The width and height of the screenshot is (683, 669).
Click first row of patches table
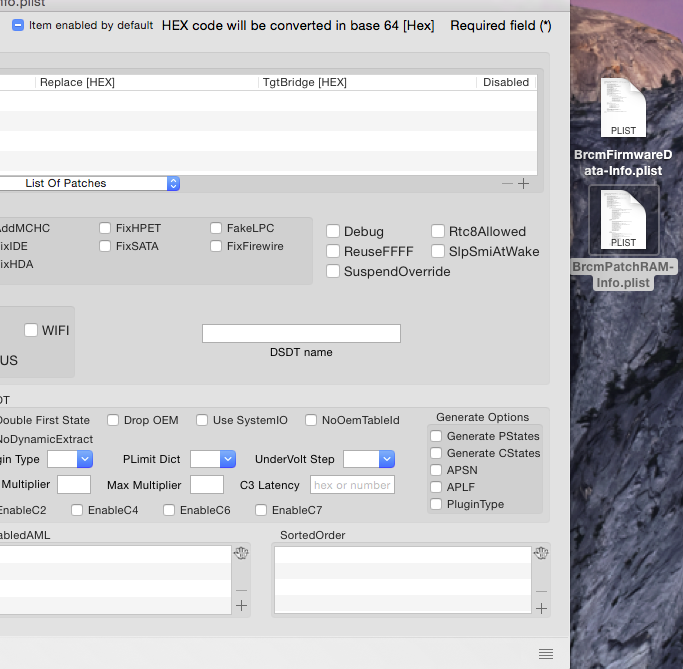[x=268, y=101]
